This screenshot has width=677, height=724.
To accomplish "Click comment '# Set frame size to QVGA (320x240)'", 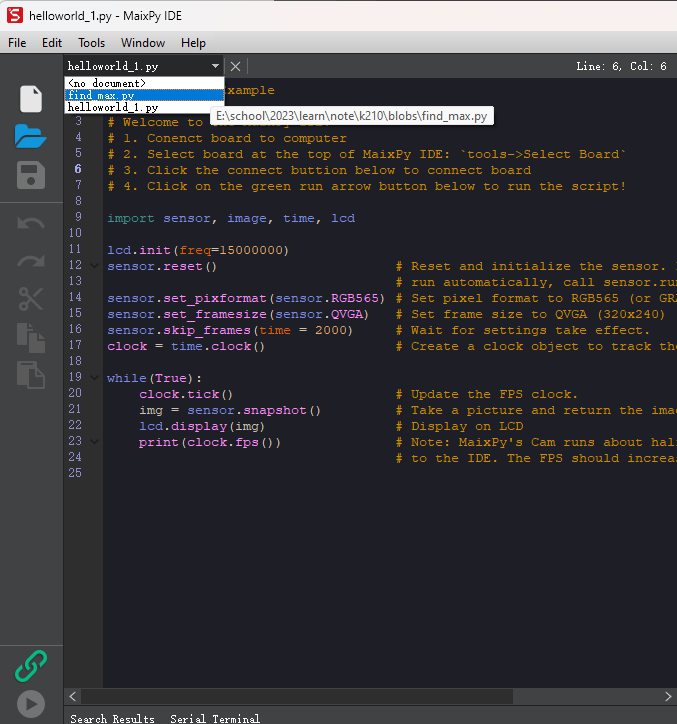I will (530, 314).
